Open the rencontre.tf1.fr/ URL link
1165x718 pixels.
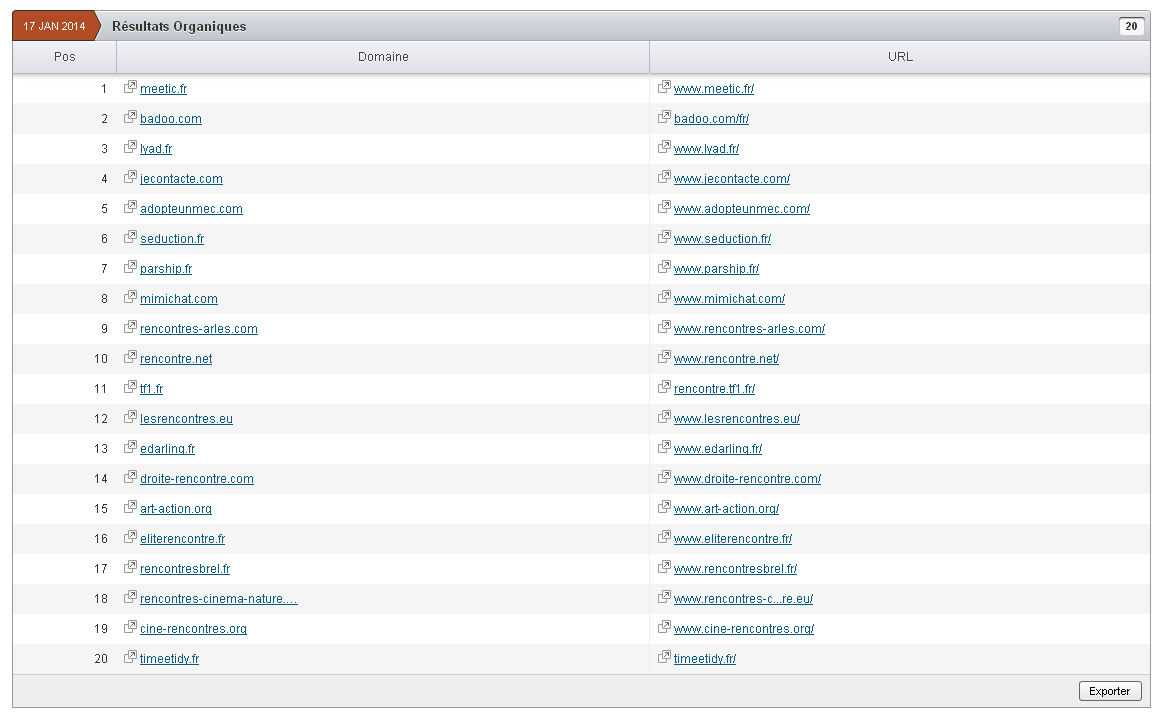[714, 389]
